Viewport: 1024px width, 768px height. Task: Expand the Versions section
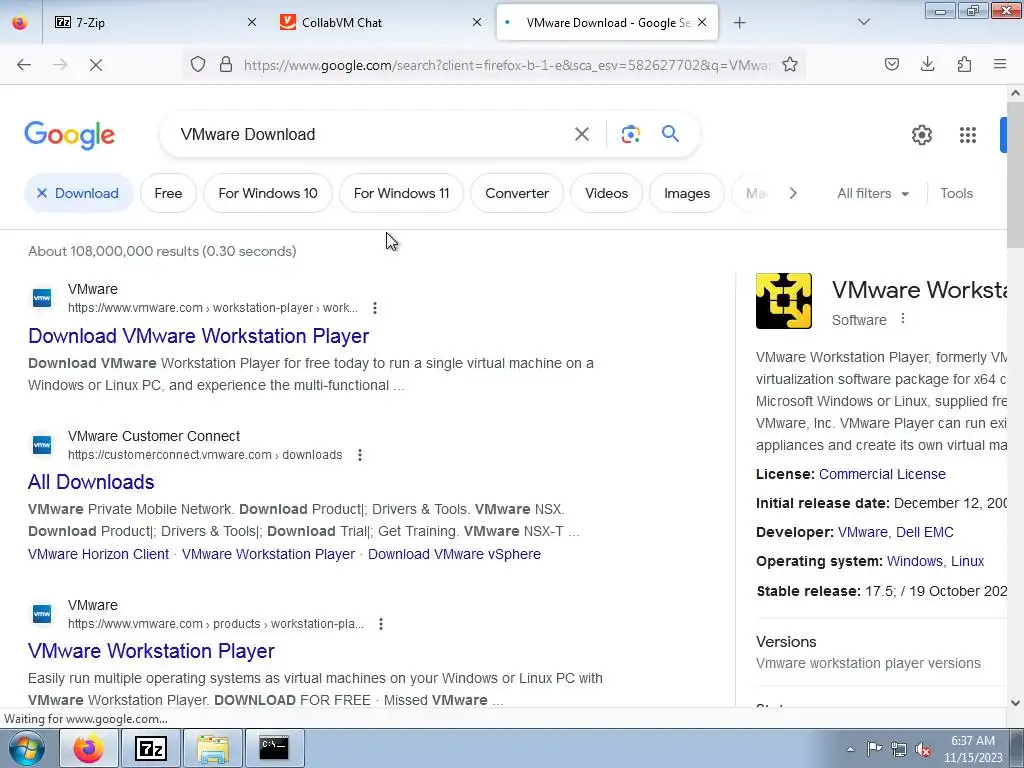click(880, 652)
